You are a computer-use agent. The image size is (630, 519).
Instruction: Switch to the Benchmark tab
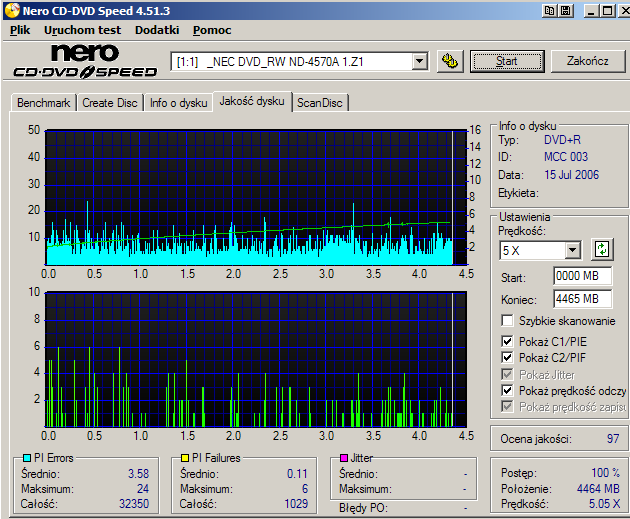(x=44, y=103)
